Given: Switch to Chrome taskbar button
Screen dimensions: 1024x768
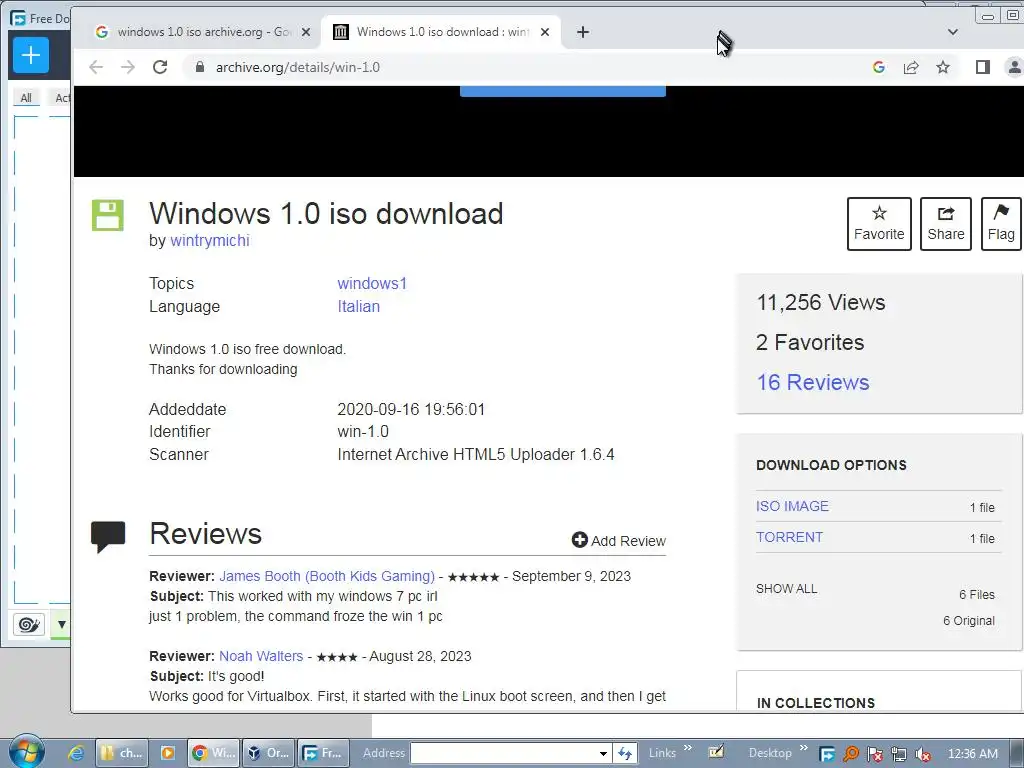Looking at the screenshot, I should pos(213,753).
